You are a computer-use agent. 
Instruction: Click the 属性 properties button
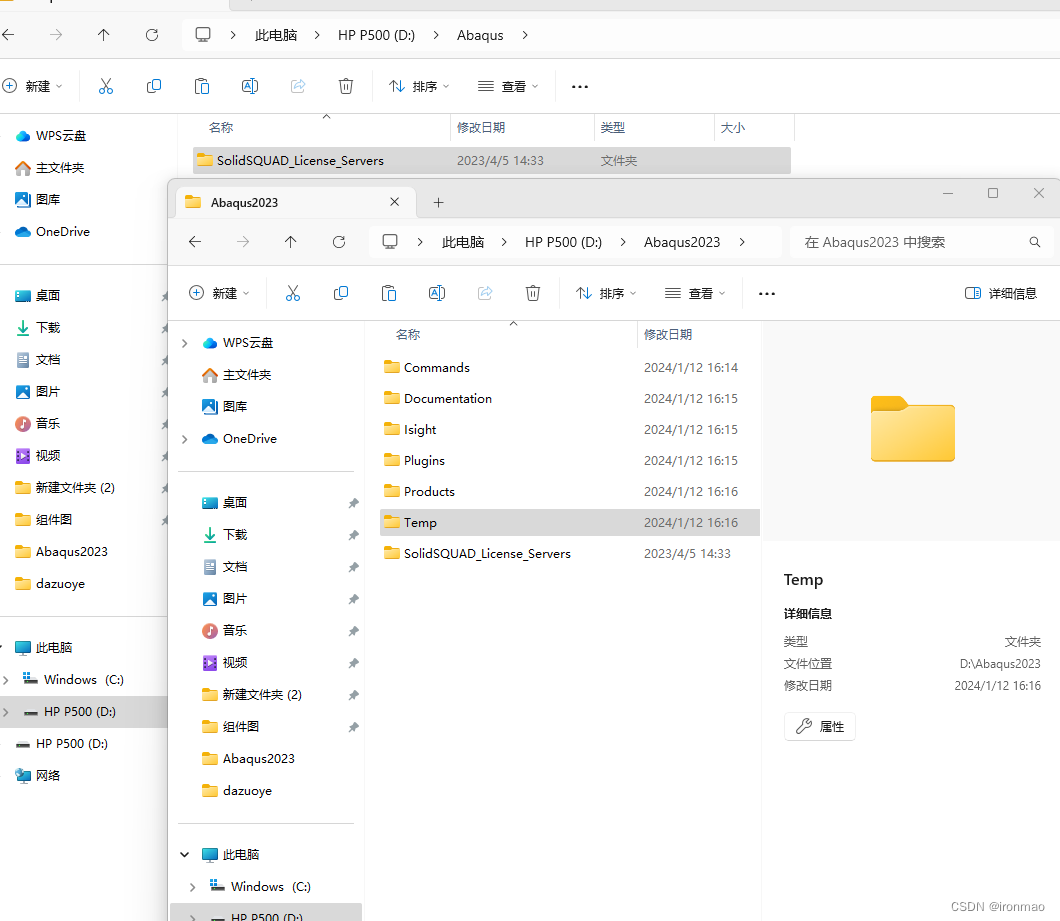pyautogui.click(x=820, y=726)
